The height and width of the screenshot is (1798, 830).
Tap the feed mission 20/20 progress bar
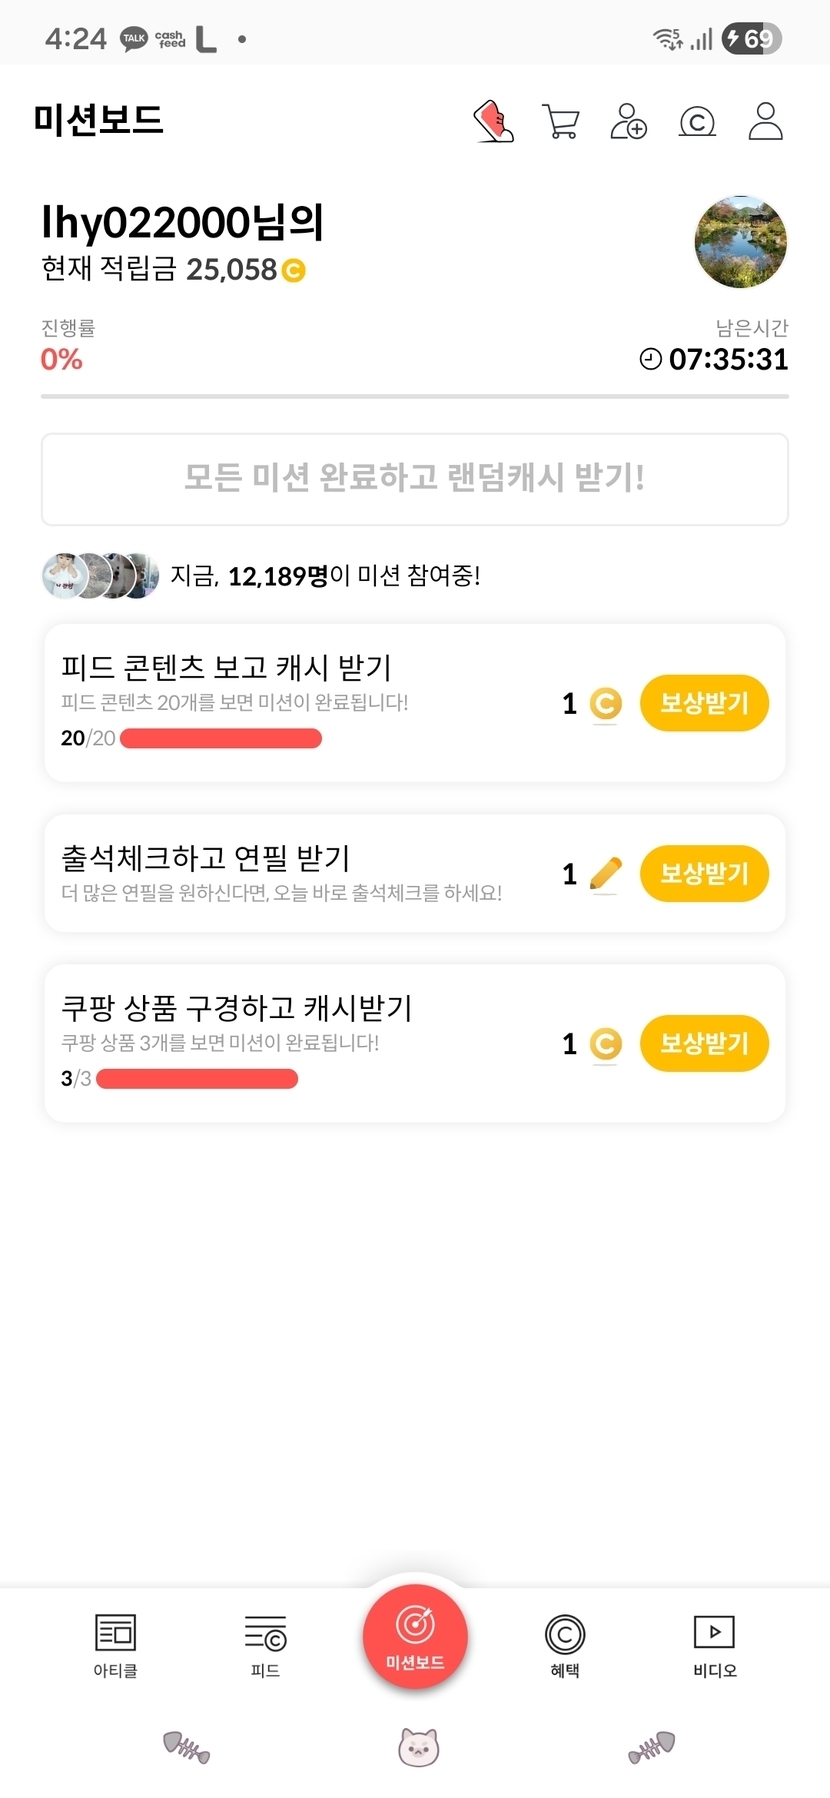[x=220, y=739]
